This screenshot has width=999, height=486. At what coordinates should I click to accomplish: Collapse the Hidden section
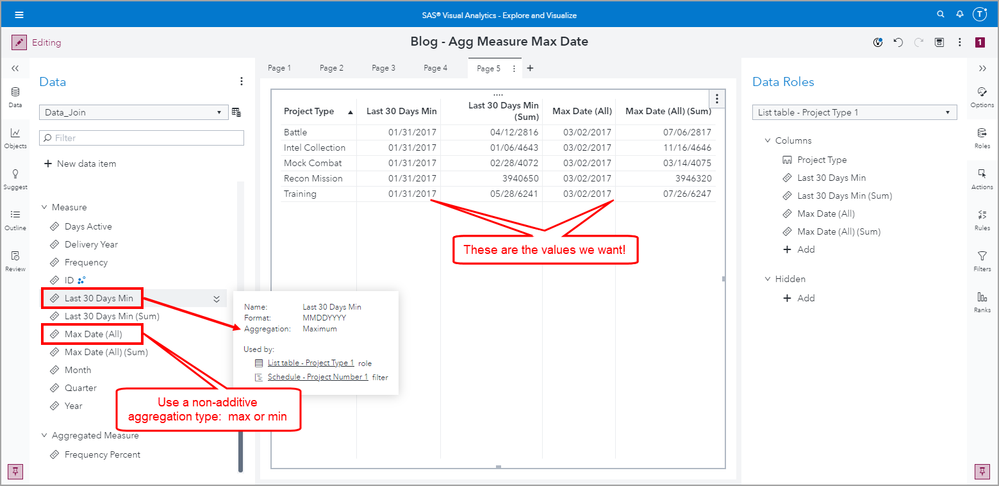coord(768,279)
